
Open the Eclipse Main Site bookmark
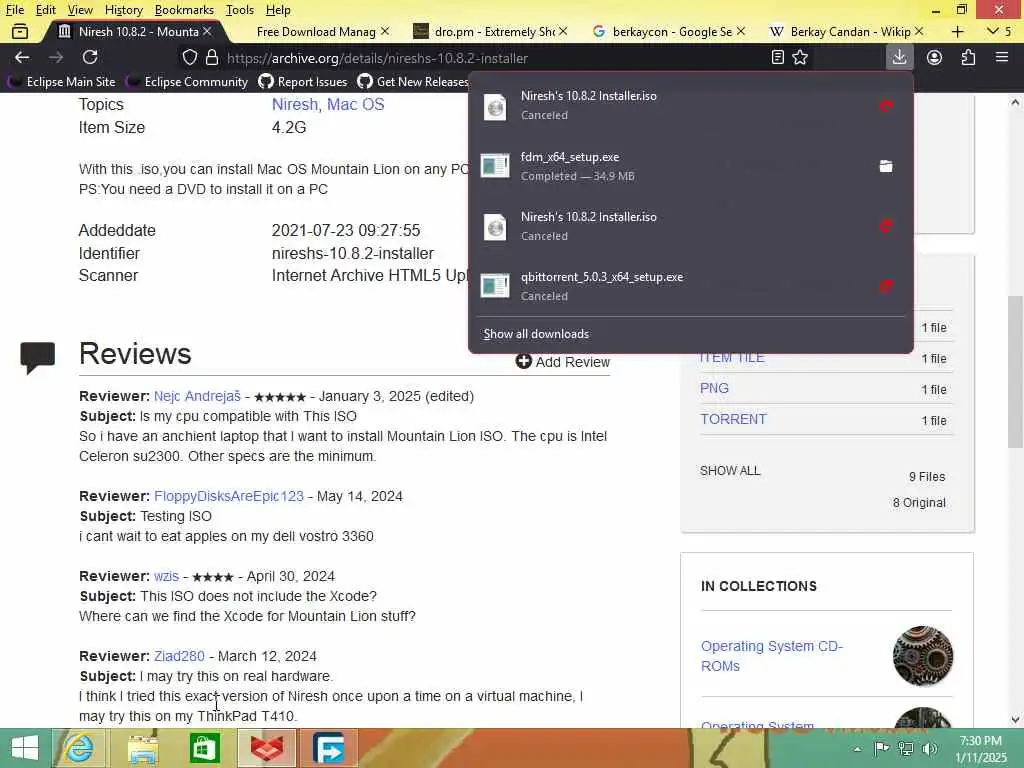63,82
